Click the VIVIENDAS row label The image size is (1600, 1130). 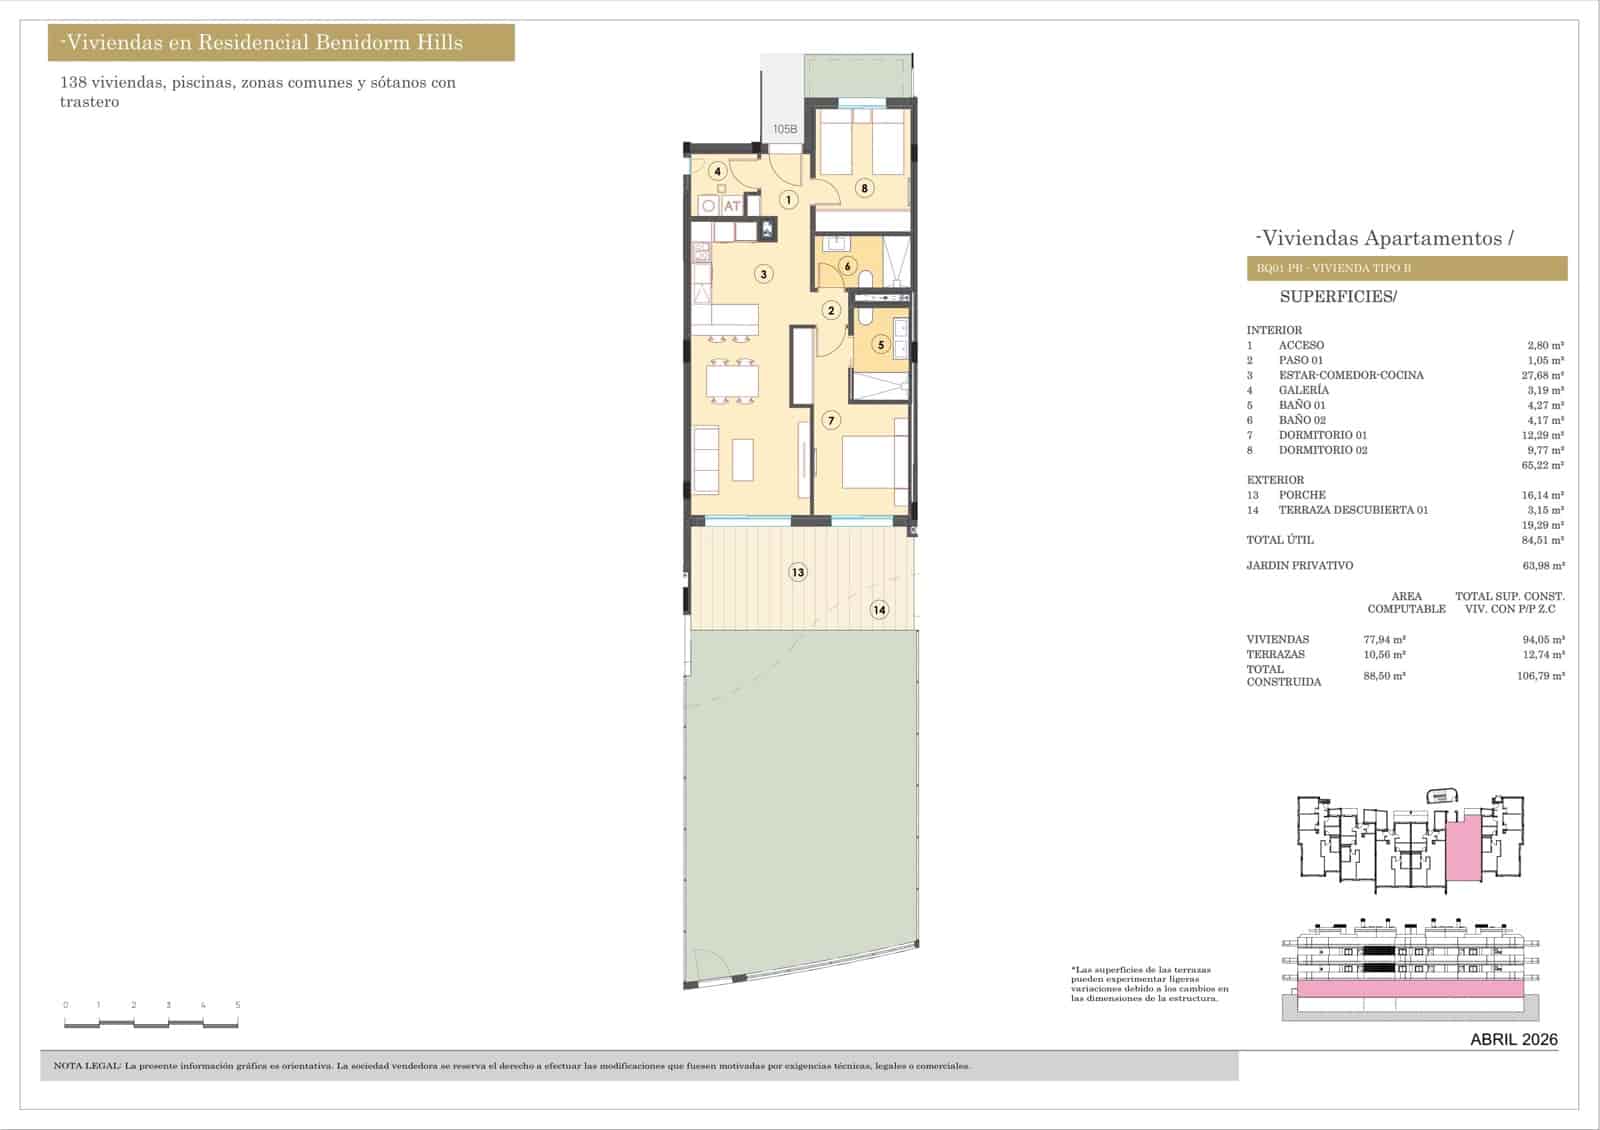coord(1277,640)
